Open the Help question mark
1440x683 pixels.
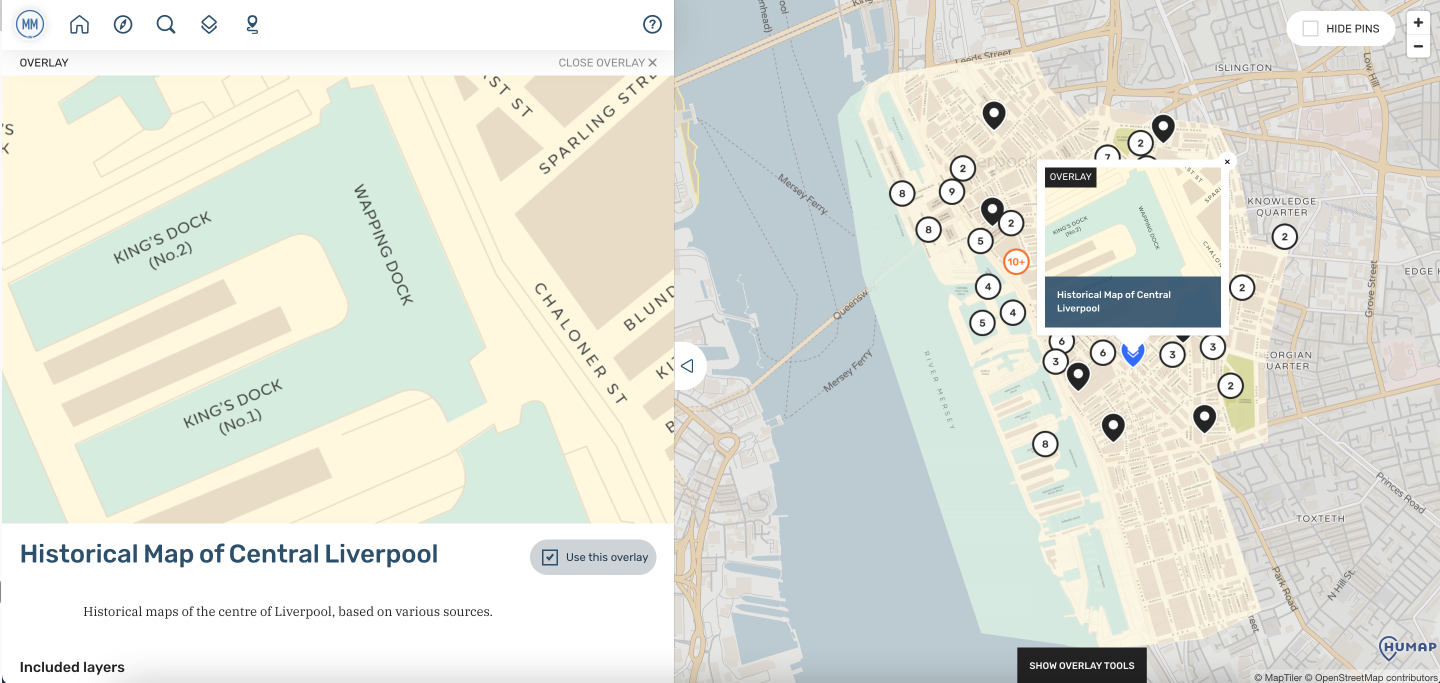(652, 23)
